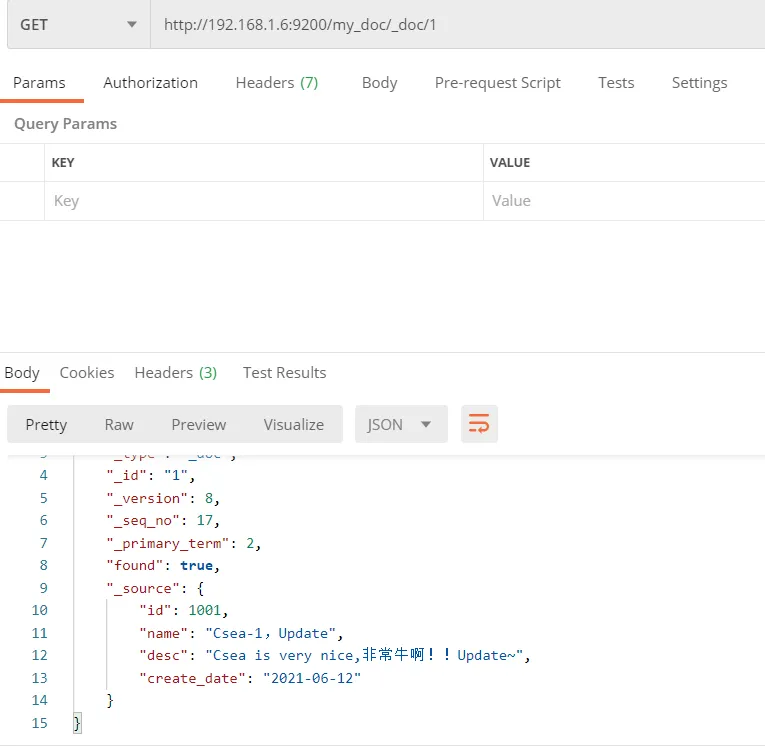Open the request Headers (7) tab
765x746 pixels.
point(276,83)
